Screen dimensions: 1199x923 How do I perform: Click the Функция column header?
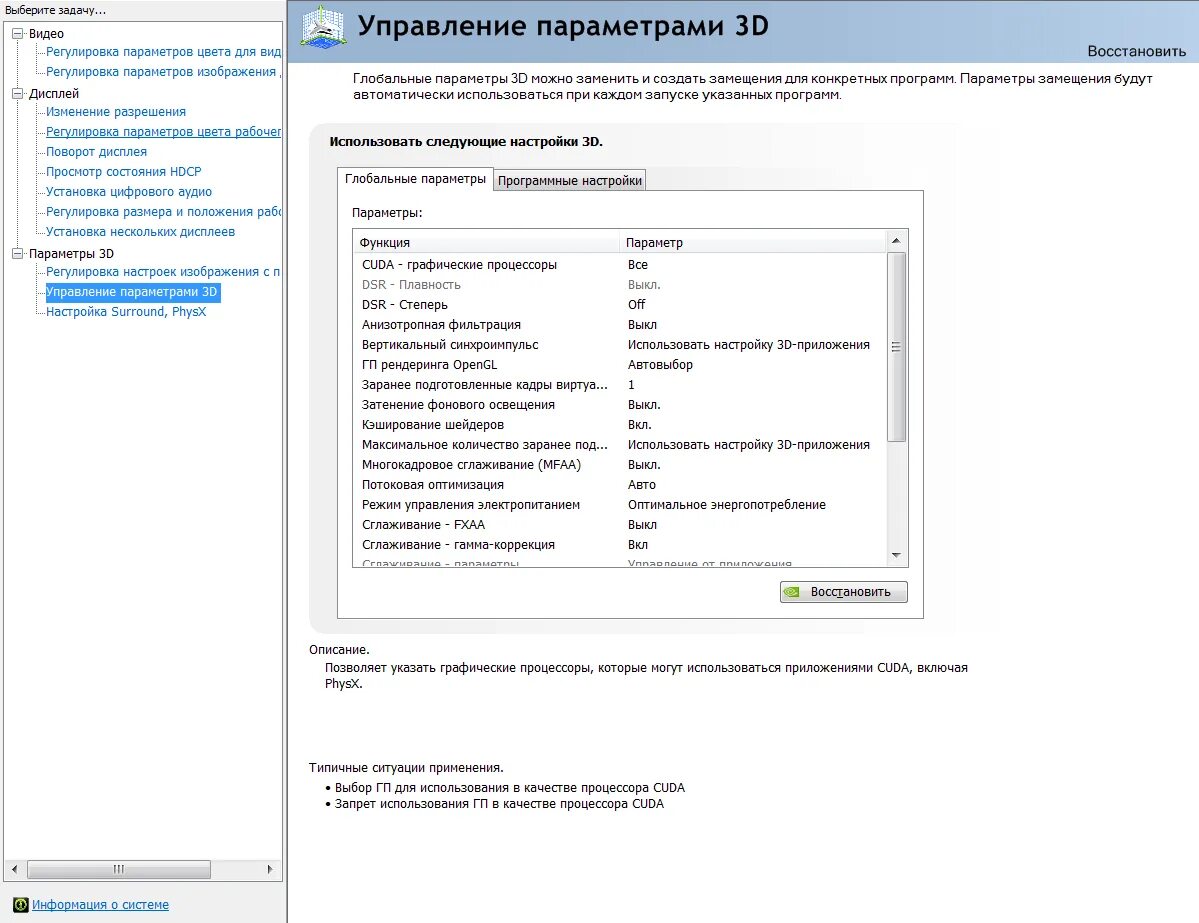(x=486, y=242)
